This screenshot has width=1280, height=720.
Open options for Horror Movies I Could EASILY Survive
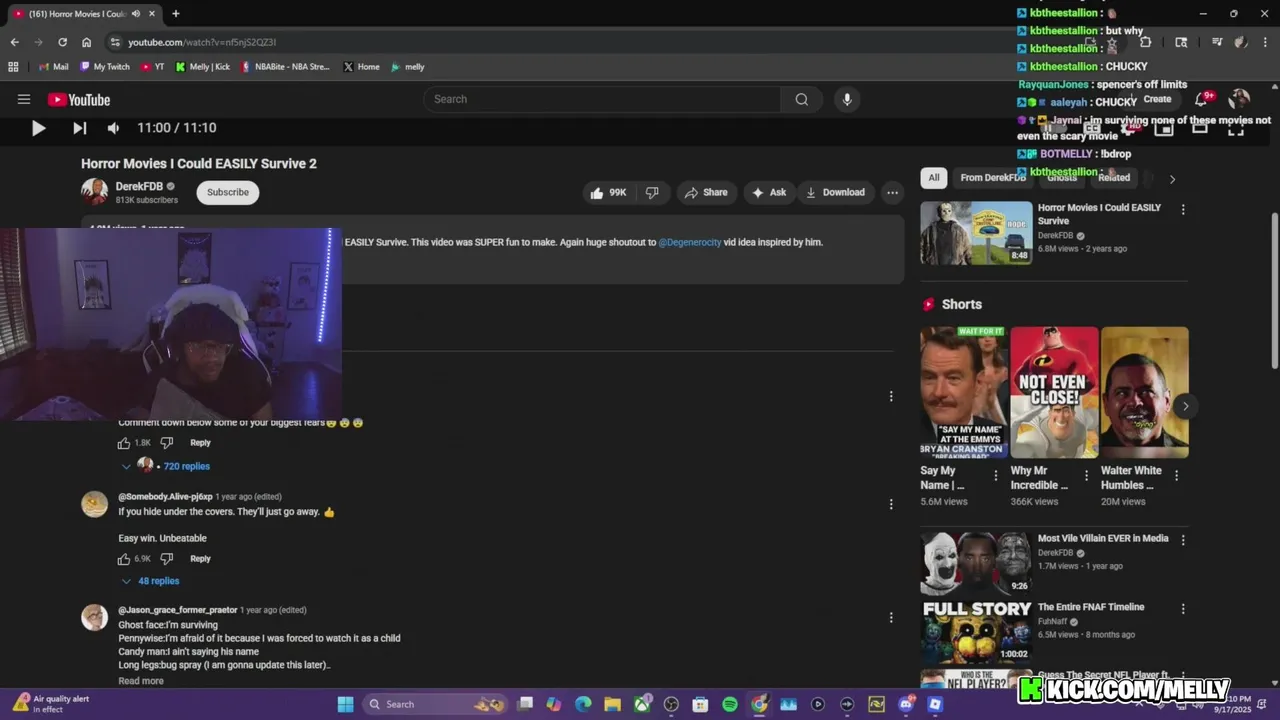pyautogui.click(x=1183, y=210)
